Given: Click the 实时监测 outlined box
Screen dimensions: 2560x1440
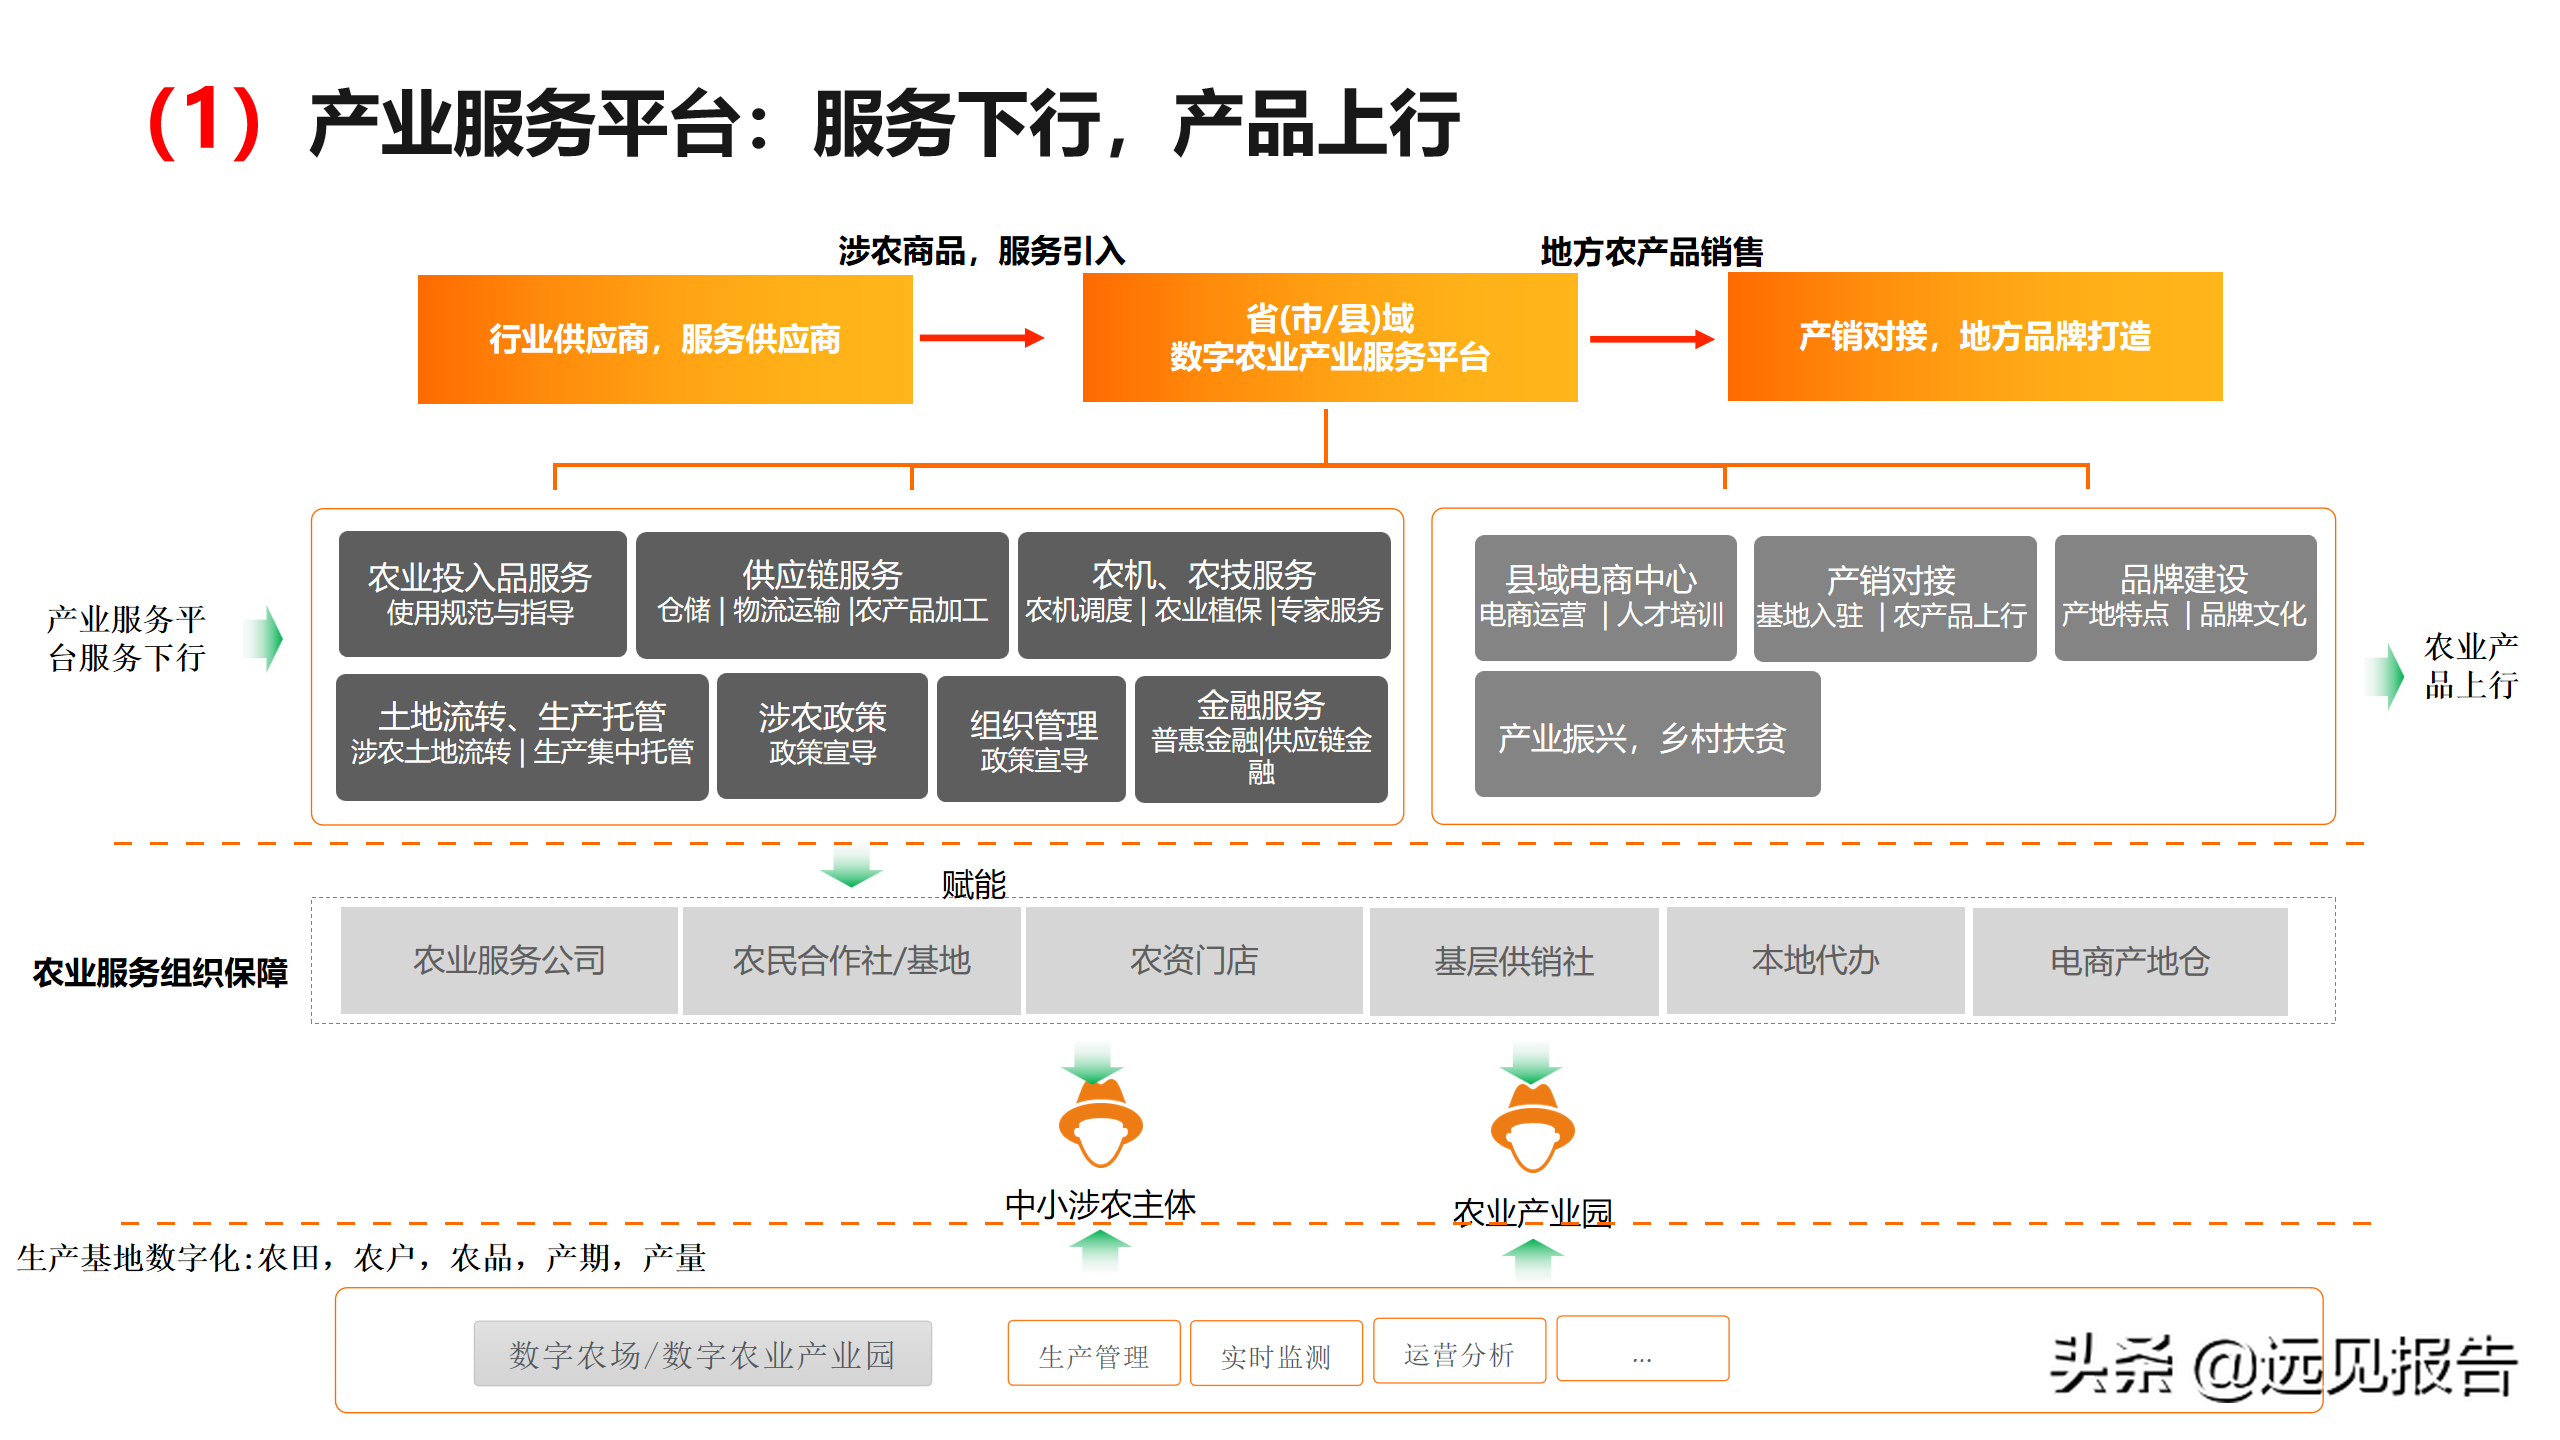Looking at the screenshot, I should pyautogui.click(x=1276, y=1354).
